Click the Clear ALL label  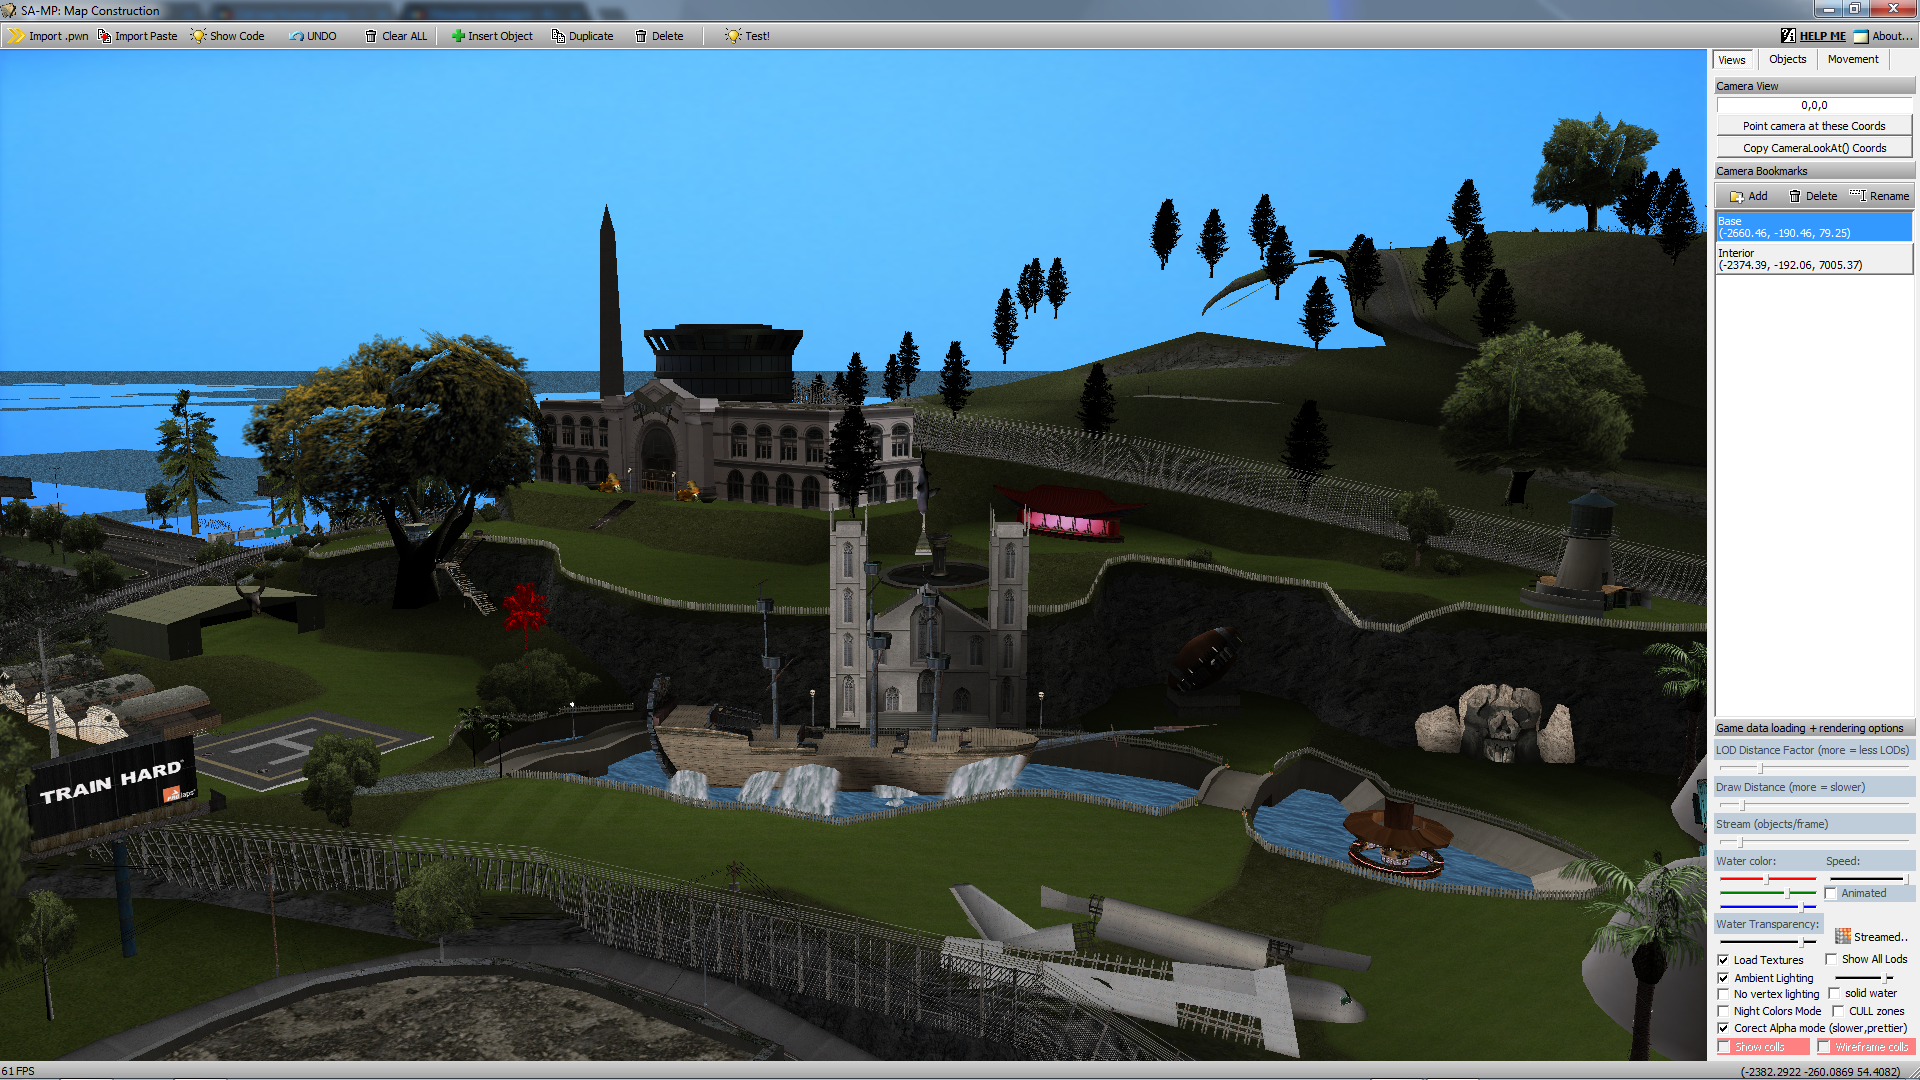click(x=404, y=36)
